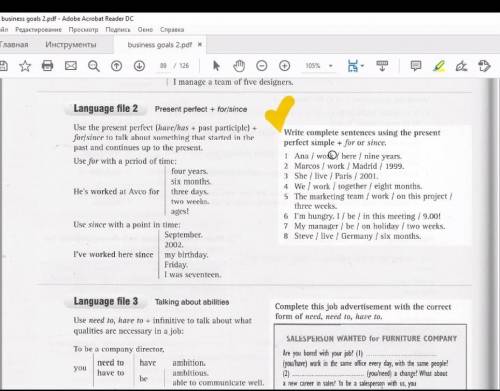Add bookmark with the star icon
Viewport: 500px width, 391px height.
click(x=25, y=66)
